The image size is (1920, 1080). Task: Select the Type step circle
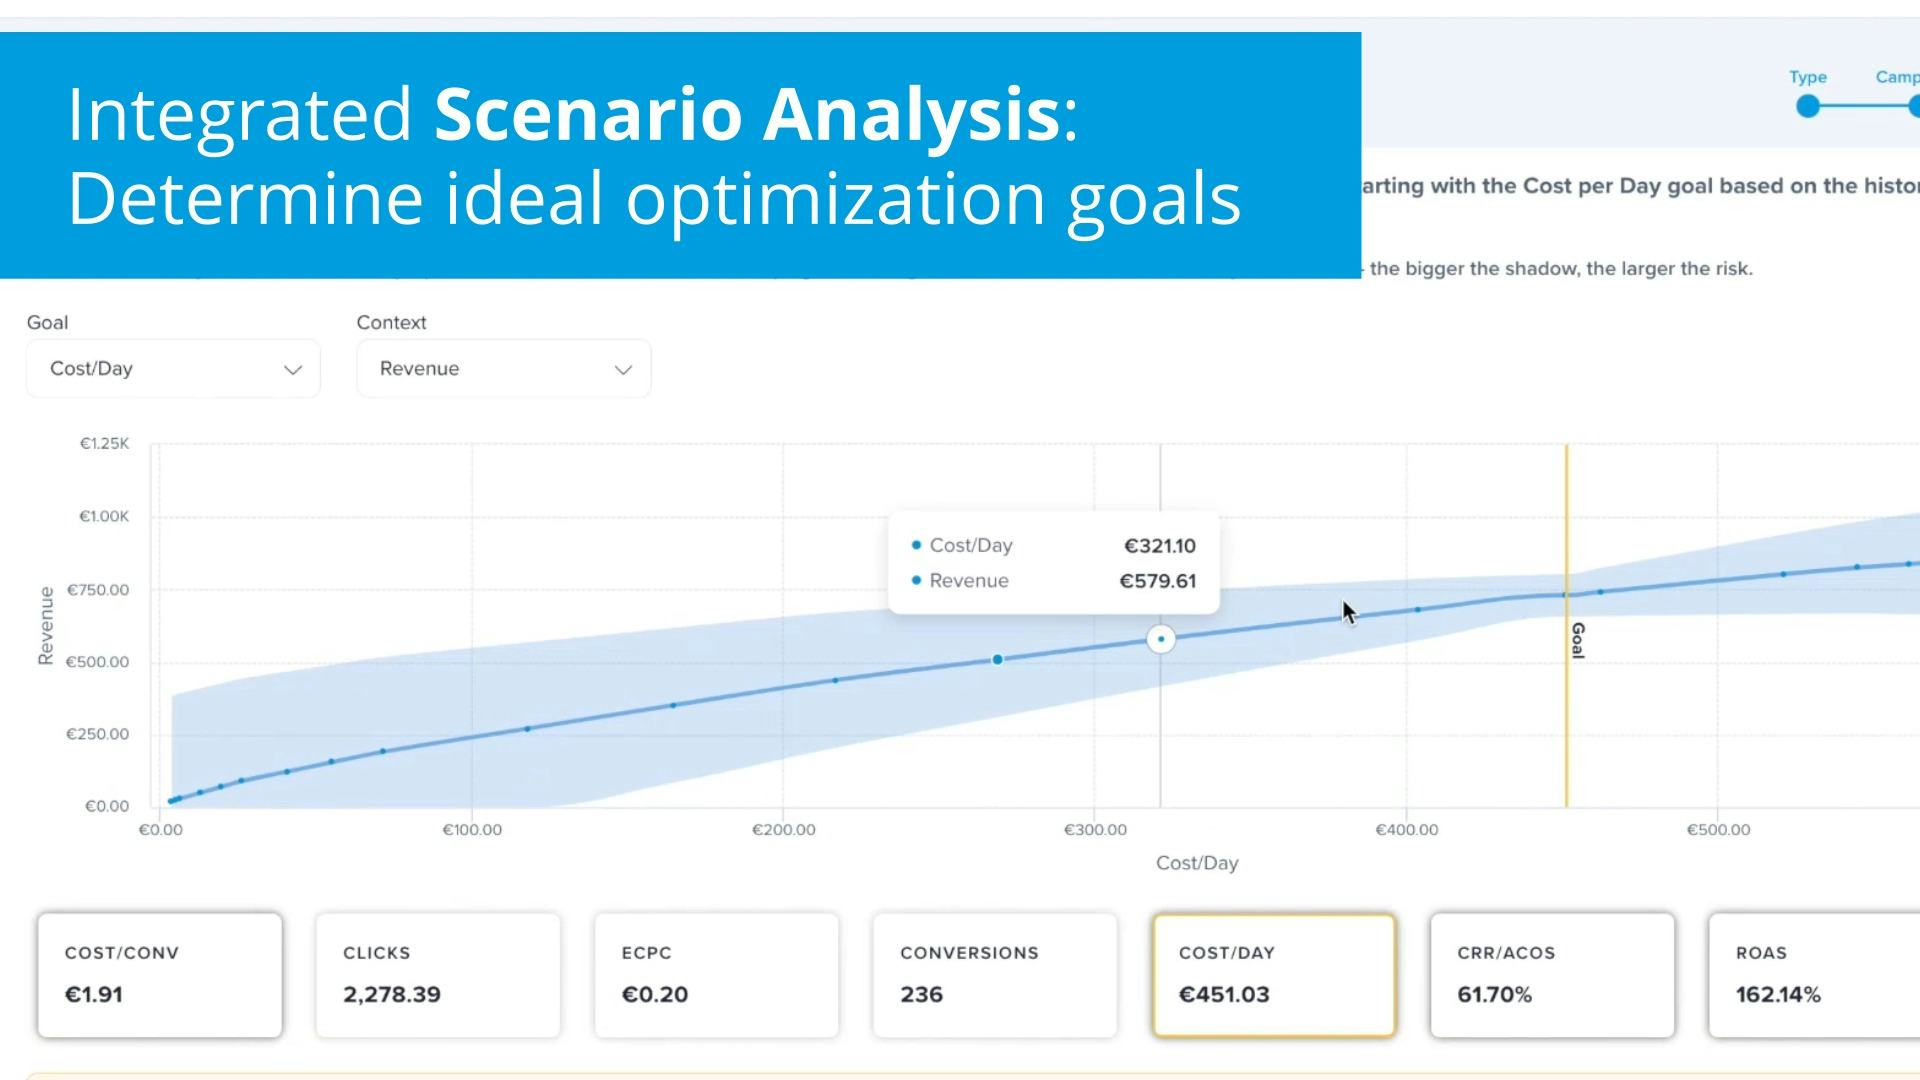point(1808,106)
